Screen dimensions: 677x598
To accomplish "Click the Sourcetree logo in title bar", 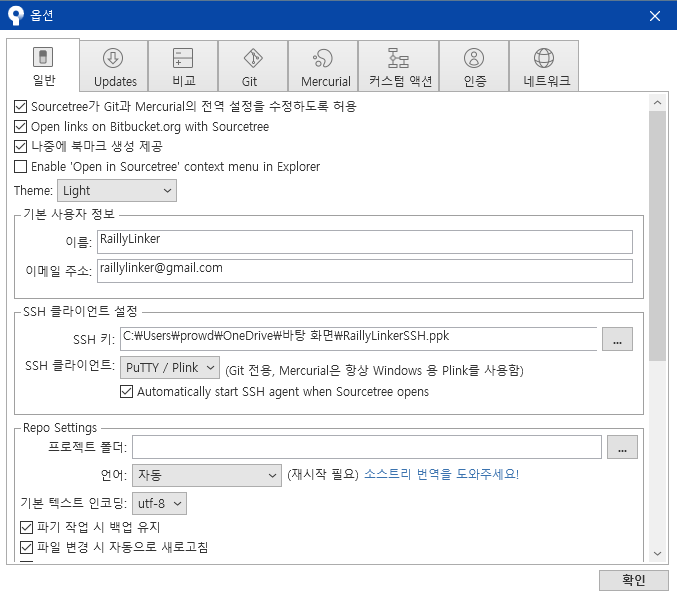I will 16,16.
